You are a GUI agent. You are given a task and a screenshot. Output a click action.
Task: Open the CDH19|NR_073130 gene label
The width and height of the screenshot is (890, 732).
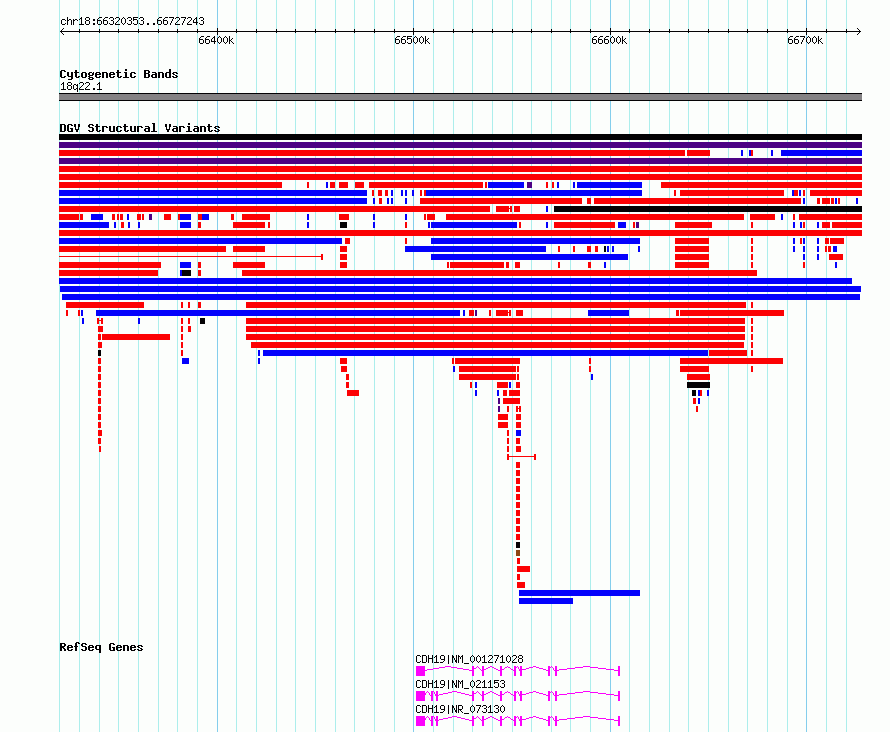coord(460,709)
